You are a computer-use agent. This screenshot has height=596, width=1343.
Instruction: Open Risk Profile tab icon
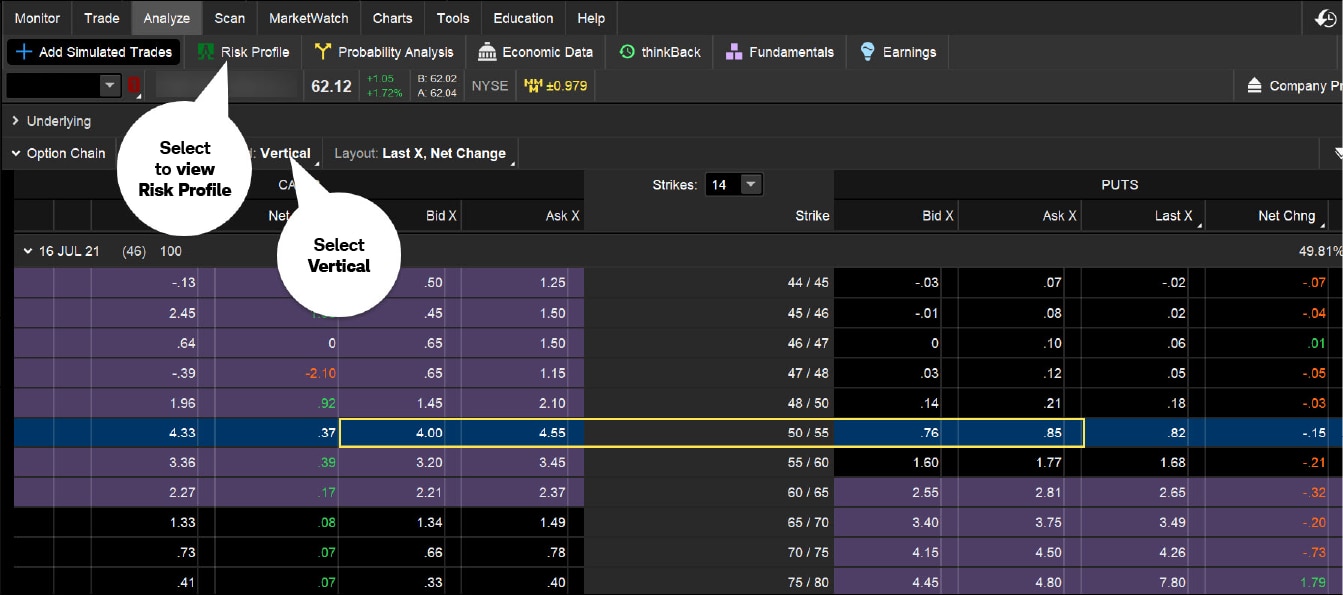[x=206, y=52]
